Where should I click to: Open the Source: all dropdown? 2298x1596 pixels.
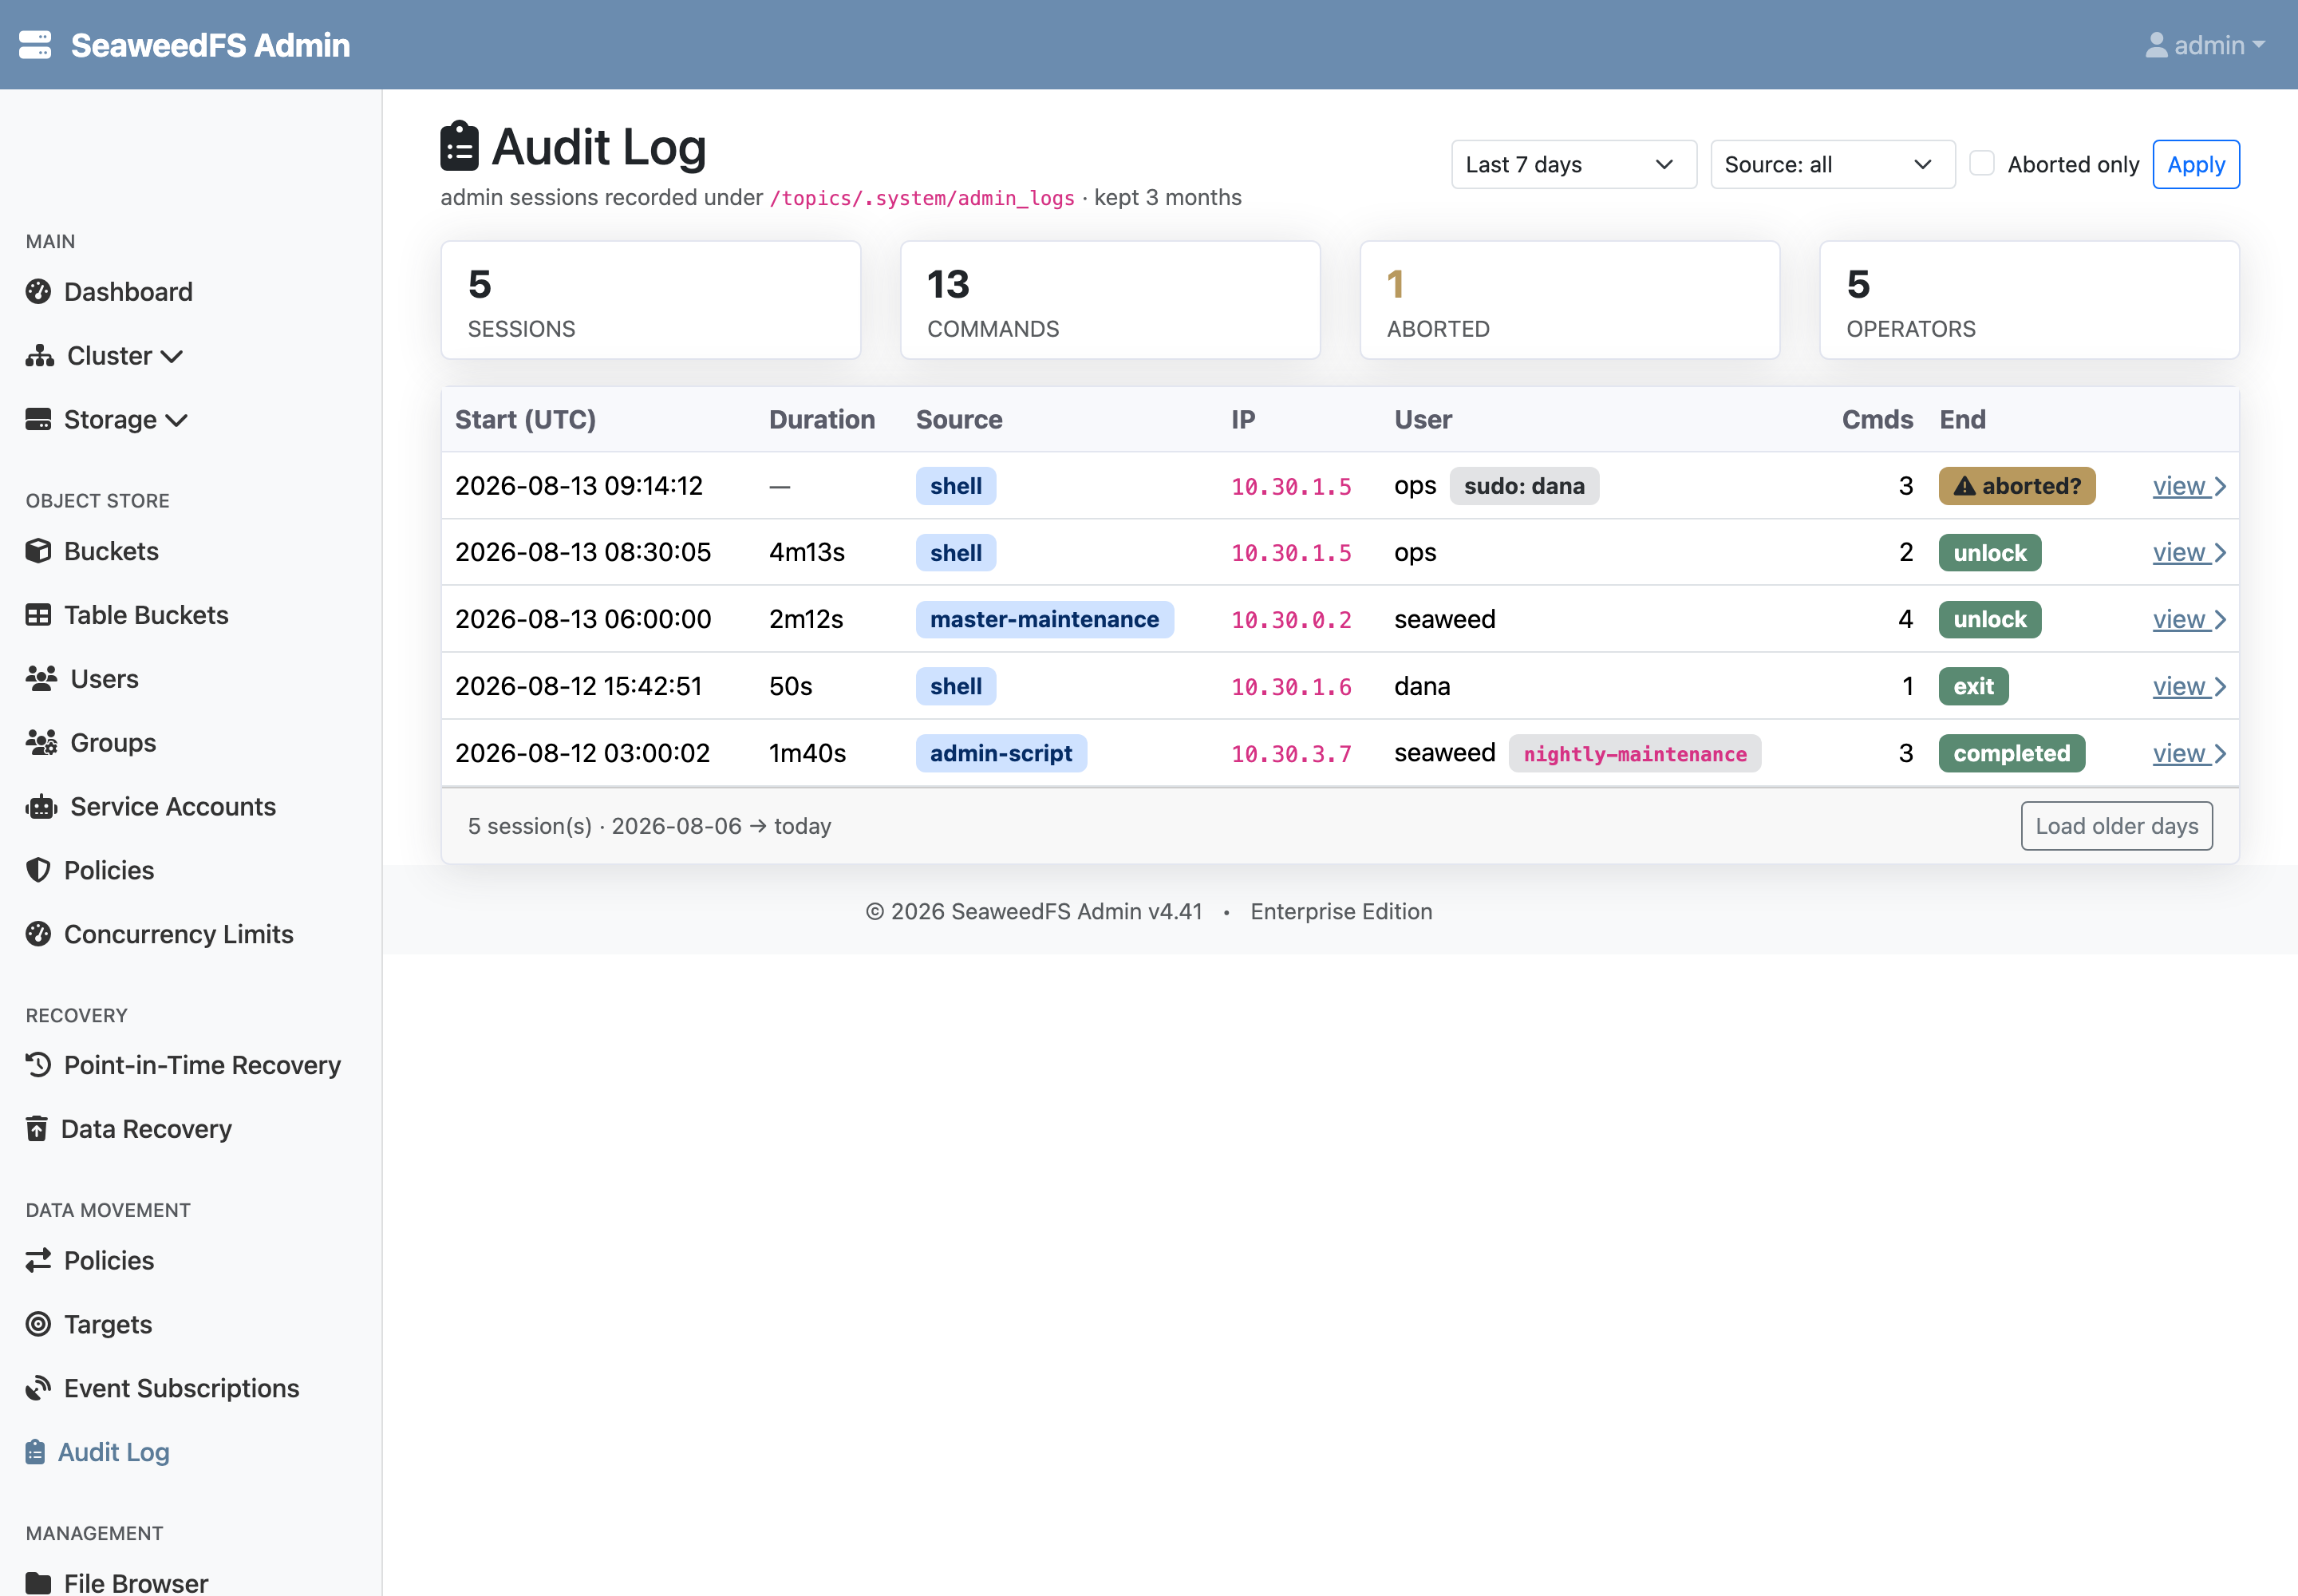coord(1832,164)
